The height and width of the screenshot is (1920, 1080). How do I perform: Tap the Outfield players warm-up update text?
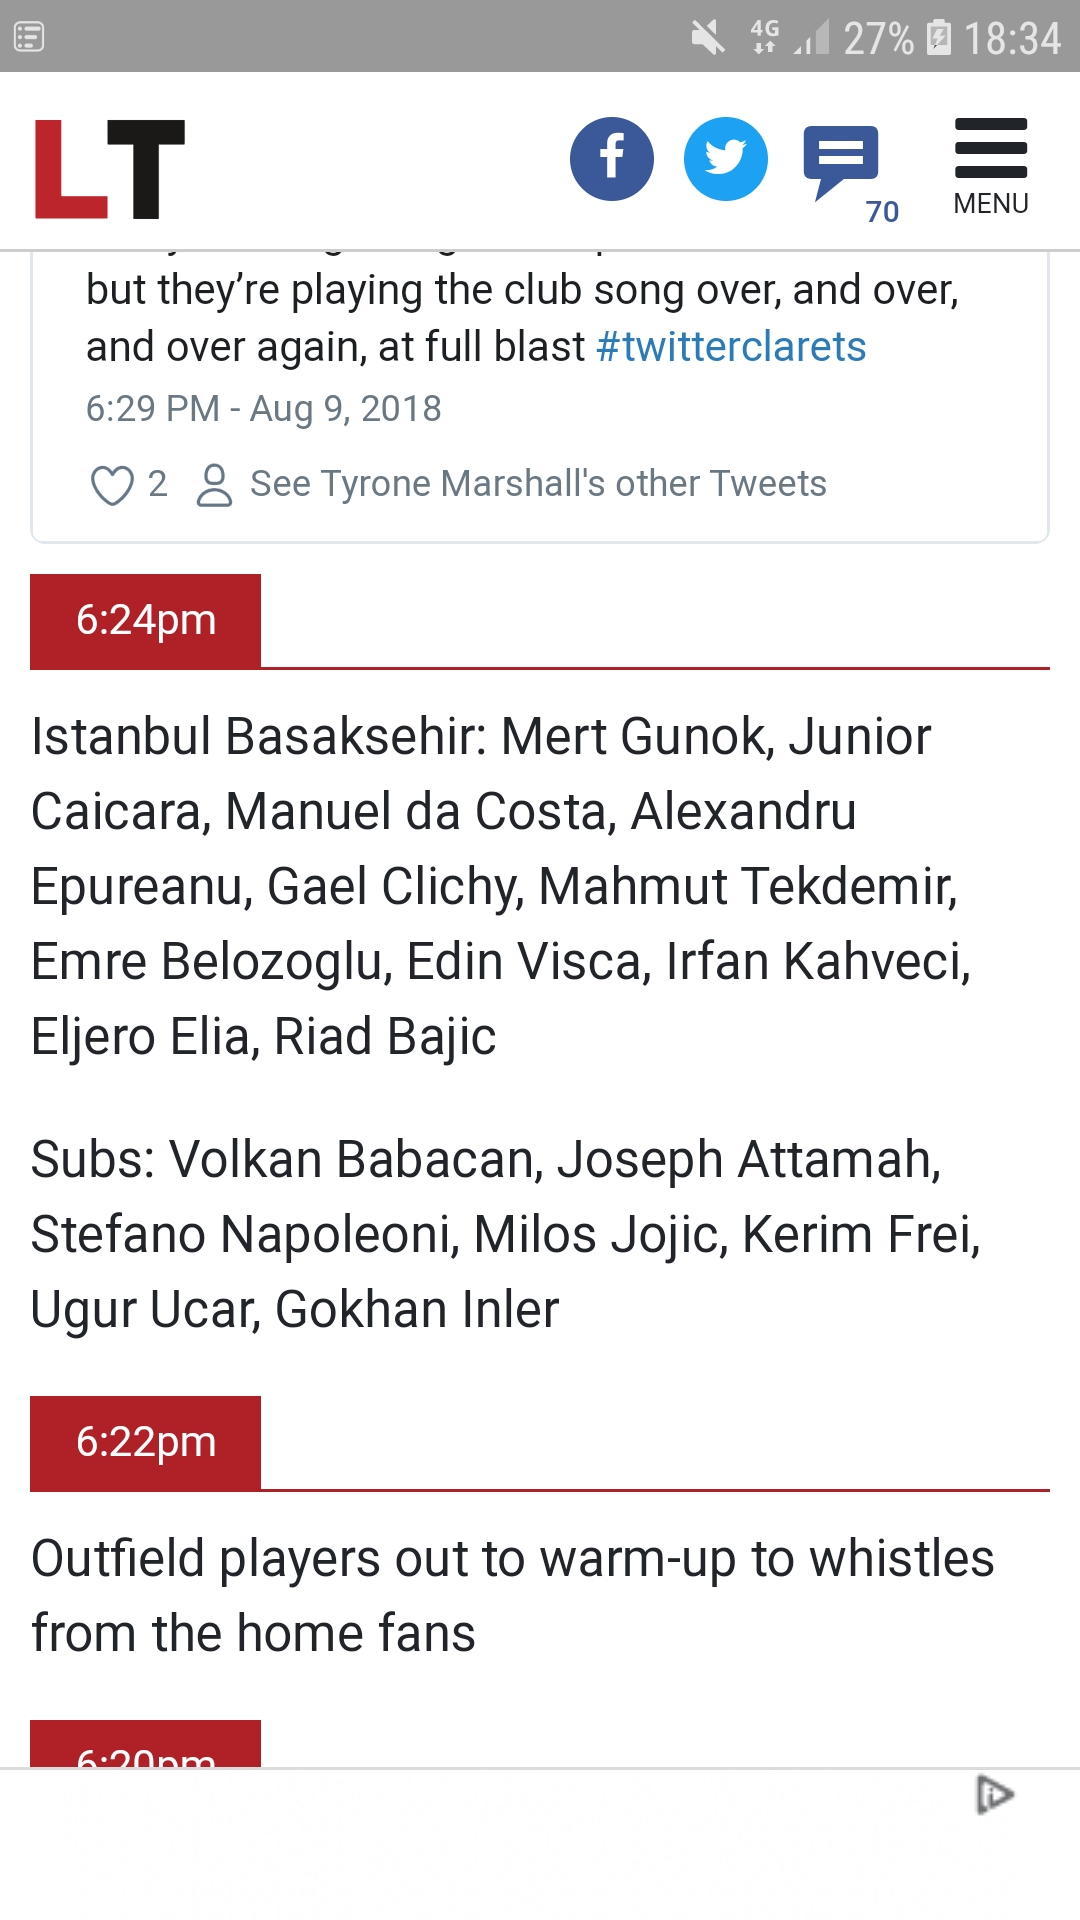[512, 1595]
